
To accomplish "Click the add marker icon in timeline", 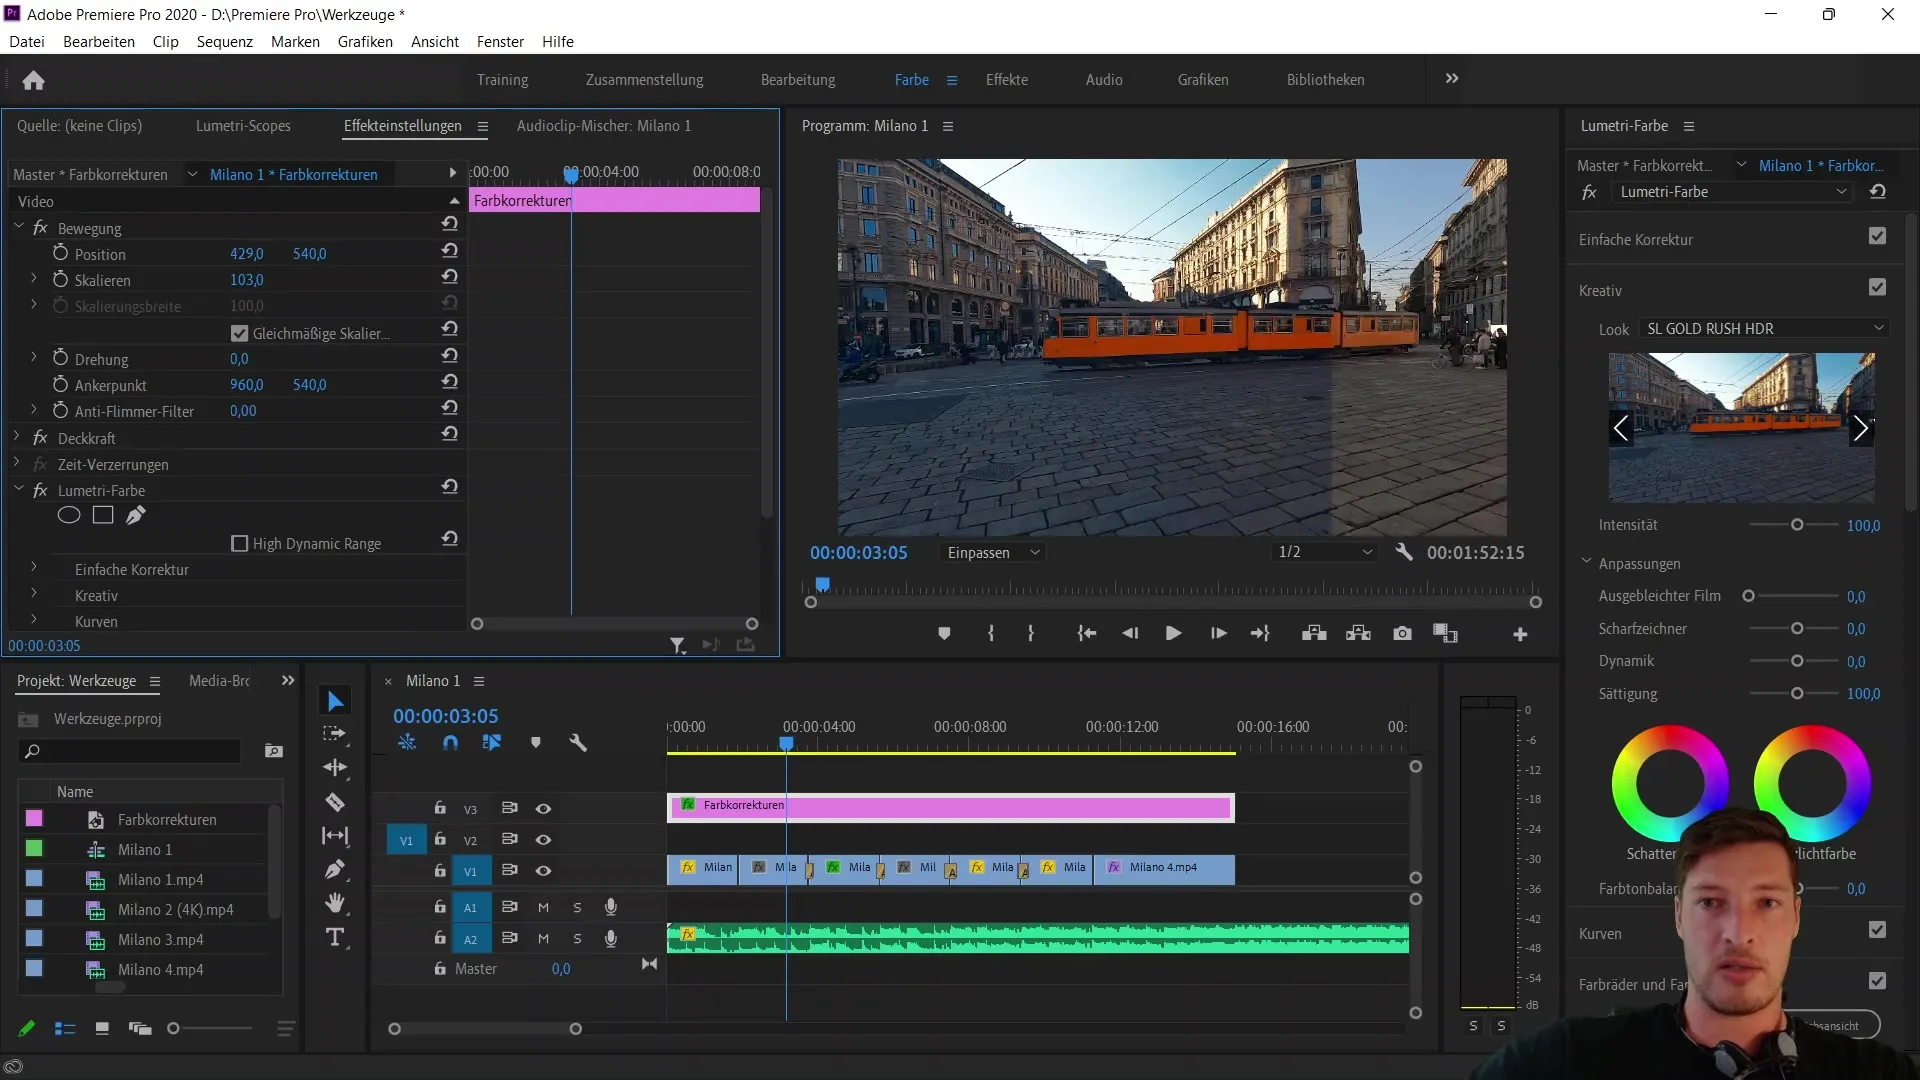I will point(537,744).
